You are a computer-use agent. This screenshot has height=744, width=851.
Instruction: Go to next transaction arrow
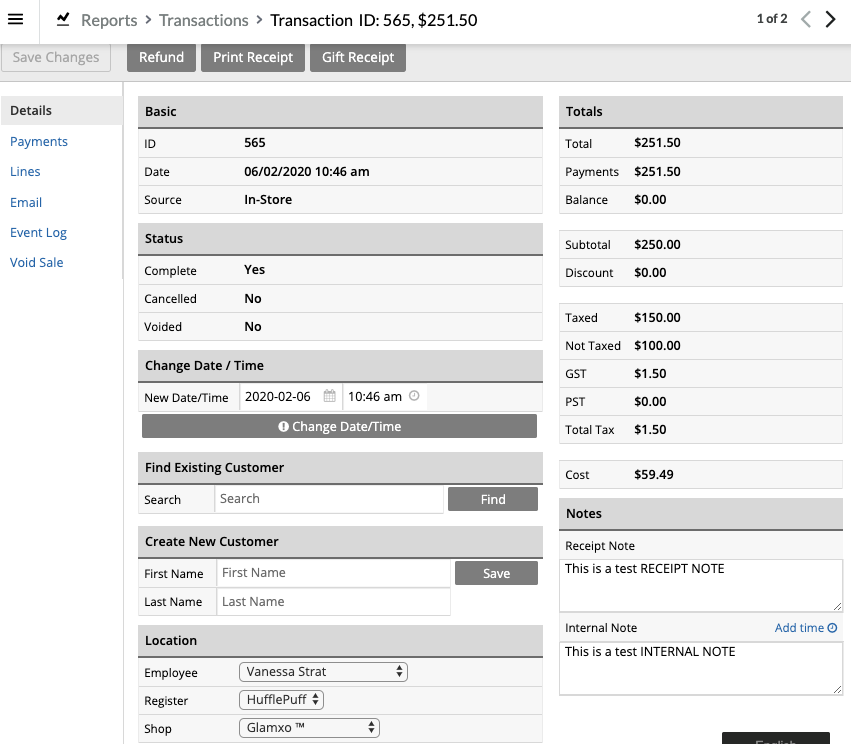click(830, 20)
